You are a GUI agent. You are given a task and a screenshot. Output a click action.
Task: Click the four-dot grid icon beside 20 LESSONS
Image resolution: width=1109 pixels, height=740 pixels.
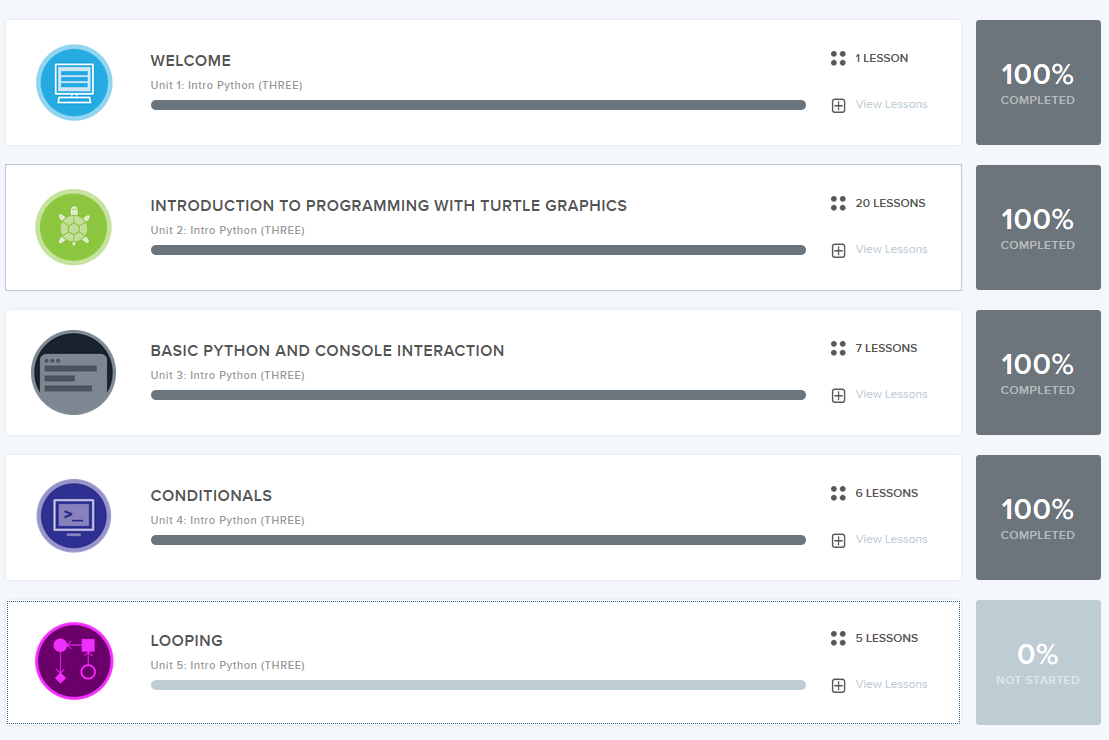point(838,203)
